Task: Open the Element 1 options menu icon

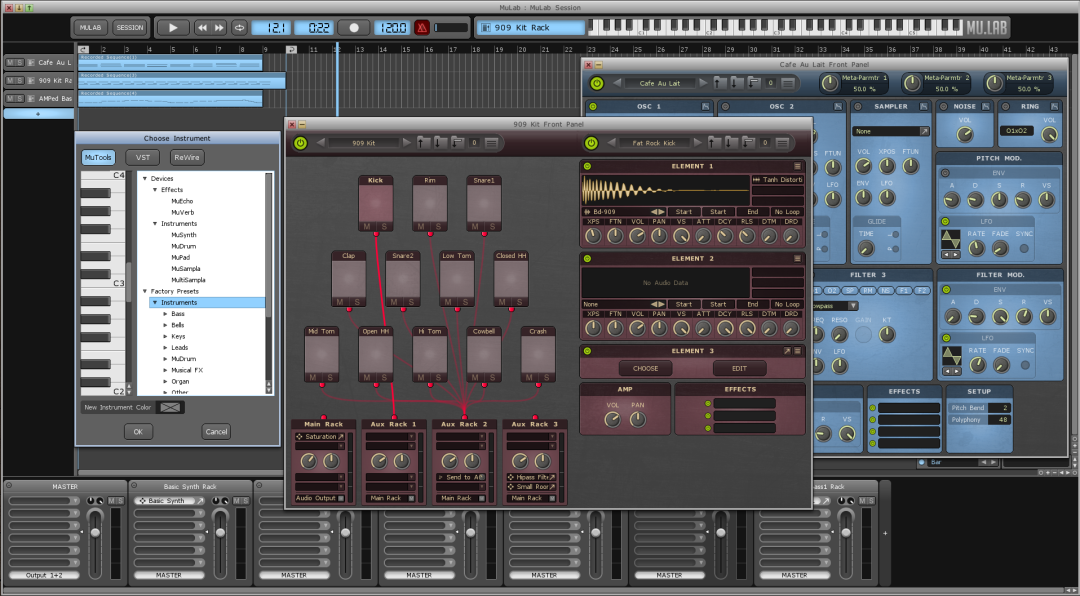Action: tap(797, 166)
